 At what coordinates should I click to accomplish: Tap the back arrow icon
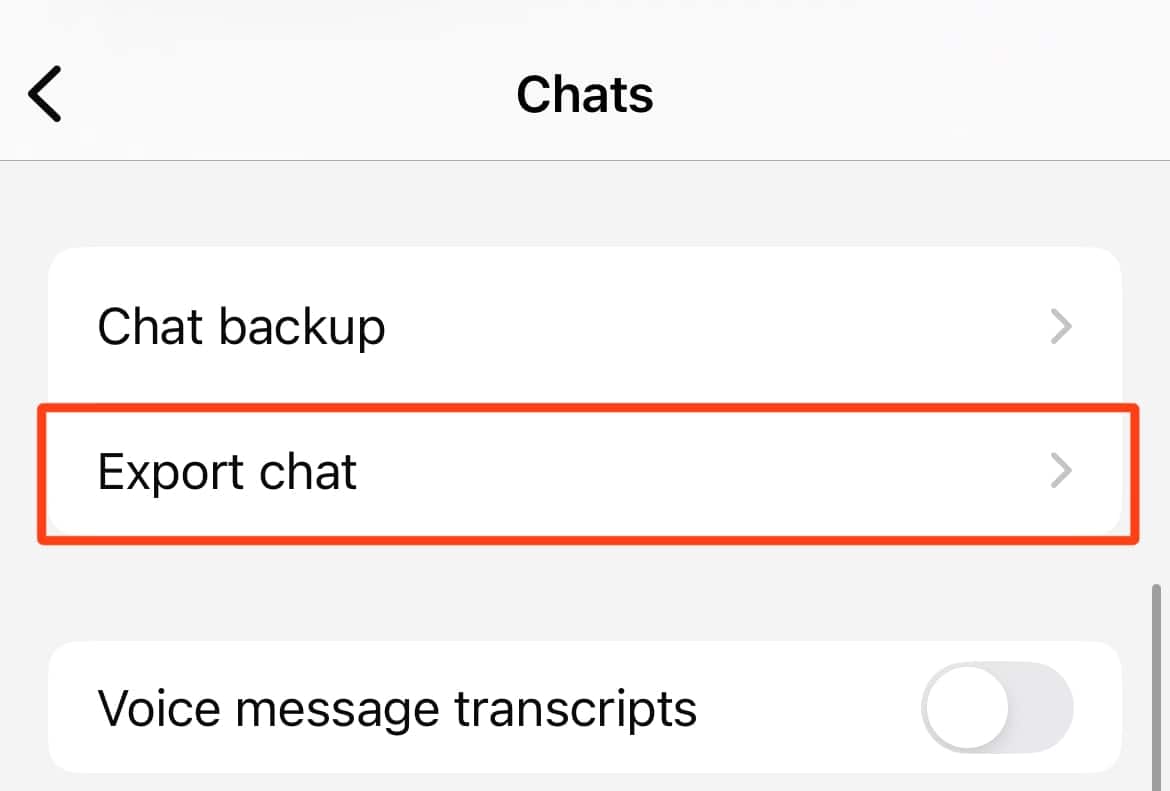(45, 94)
